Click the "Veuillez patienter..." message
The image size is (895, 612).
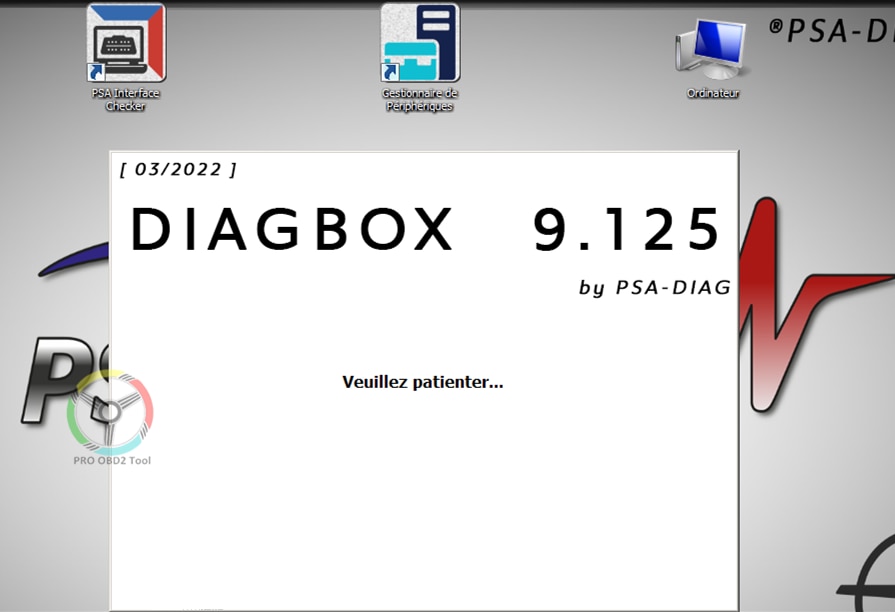pyautogui.click(x=422, y=382)
